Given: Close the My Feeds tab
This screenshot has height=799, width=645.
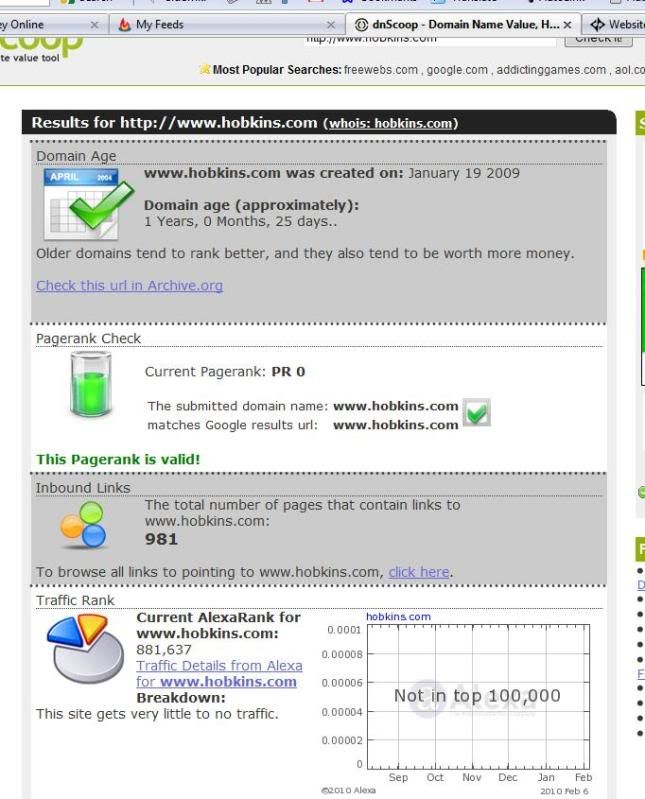Looking at the screenshot, I should [x=331, y=24].
